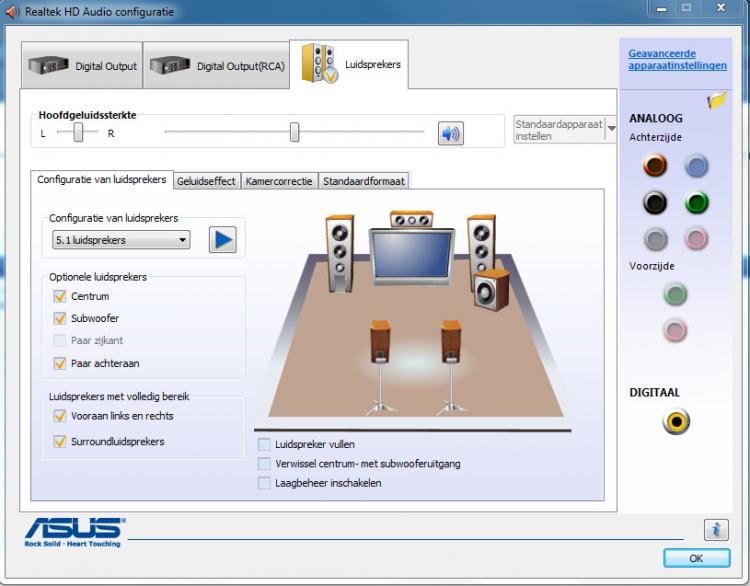This screenshot has width=750, height=586.
Task: Open the connector settings folder icon
Action: [x=717, y=100]
